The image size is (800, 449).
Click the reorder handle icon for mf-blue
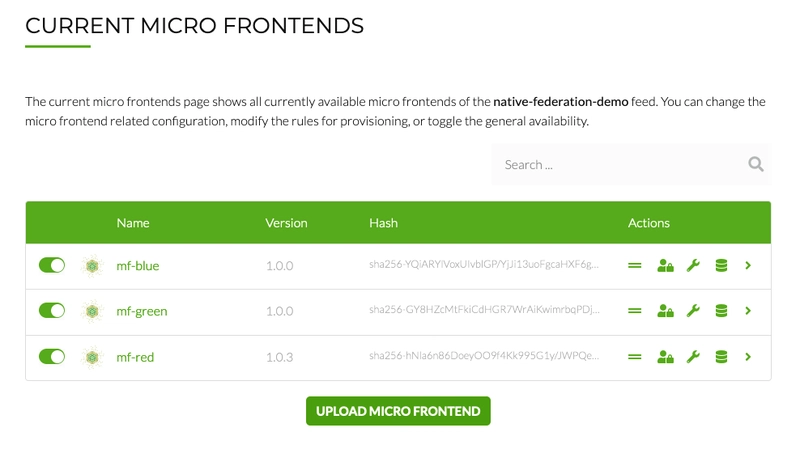(634, 265)
